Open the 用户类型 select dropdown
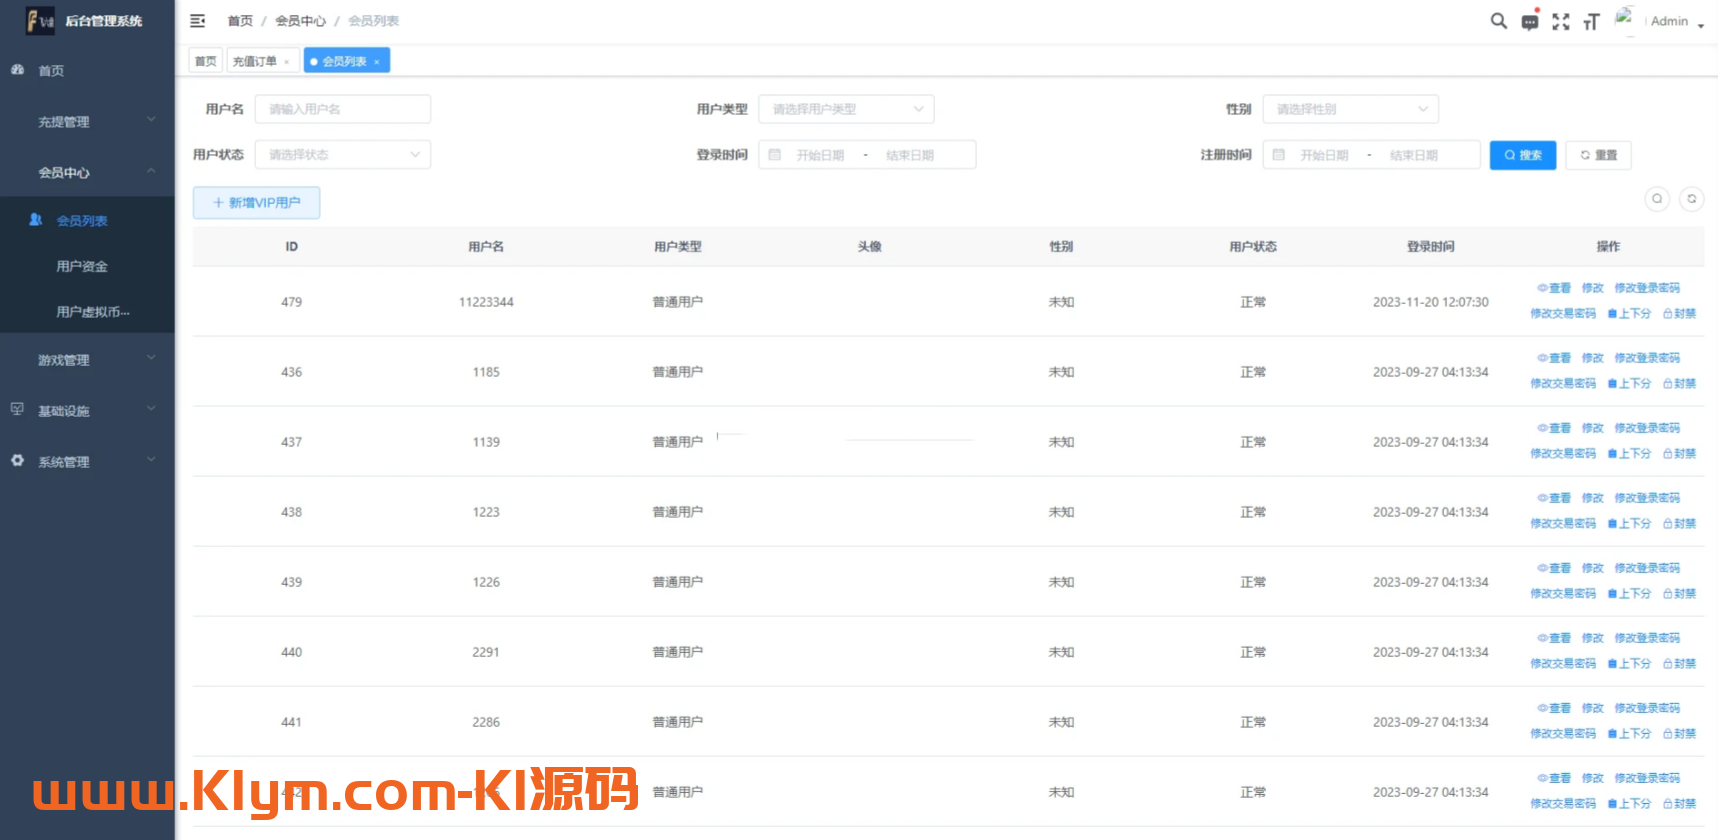1718x840 pixels. click(846, 109)
